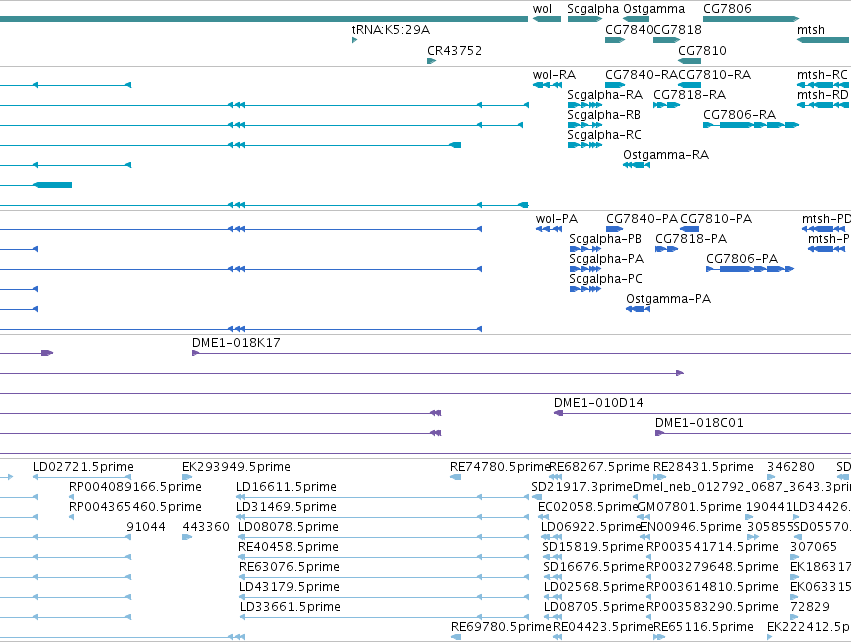Select the LD16611.5prime EST line
Viewport: 851px width, 642px height.
pyautogui.click(x=384, y=497)
